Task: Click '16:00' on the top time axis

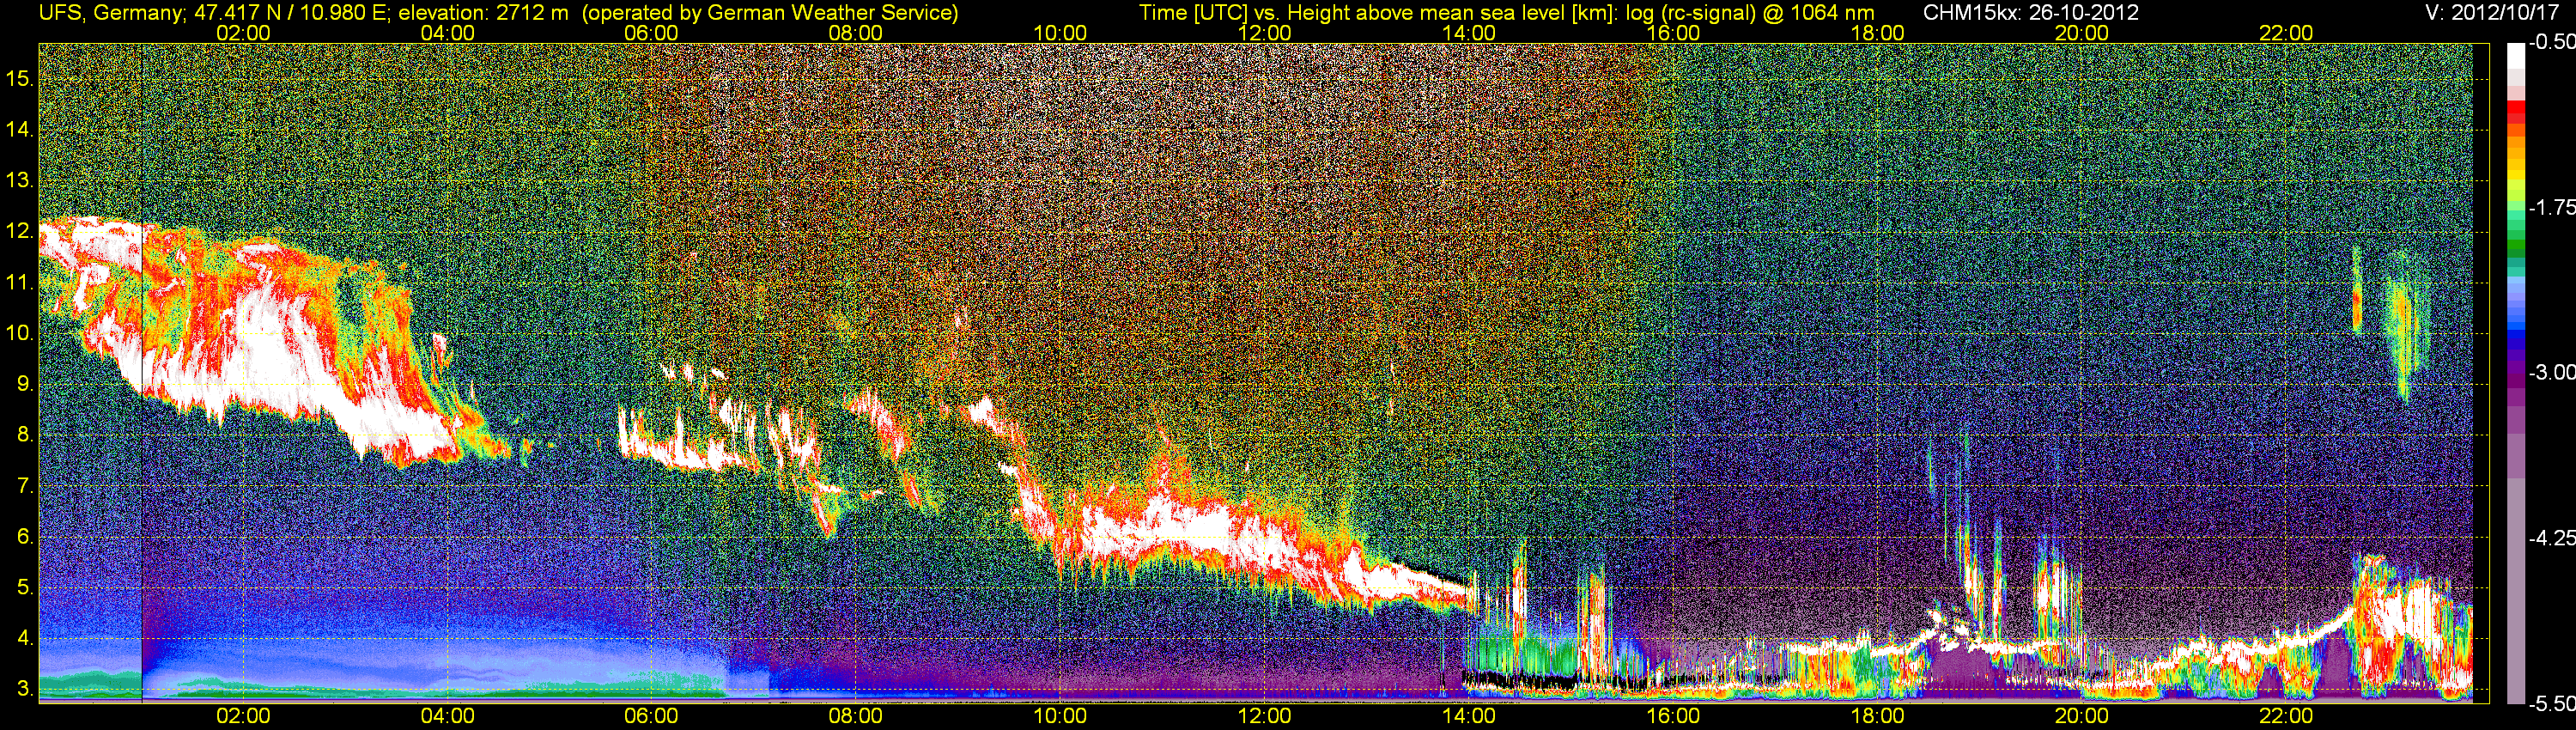Action: tap(1673, 33)
